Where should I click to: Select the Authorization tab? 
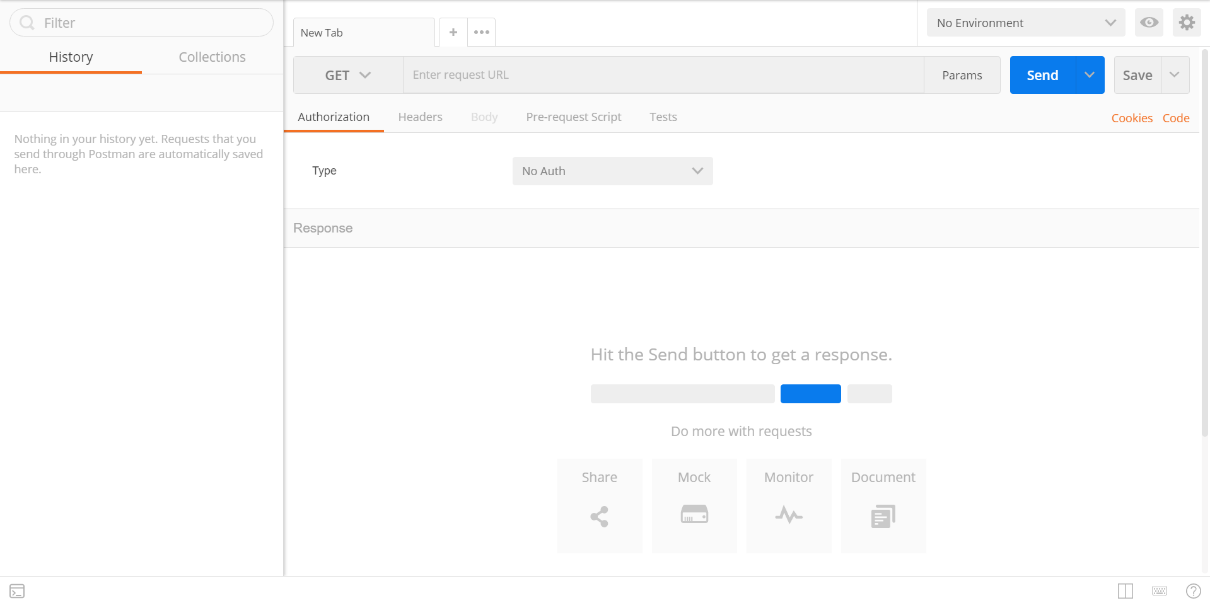(334, 117)
